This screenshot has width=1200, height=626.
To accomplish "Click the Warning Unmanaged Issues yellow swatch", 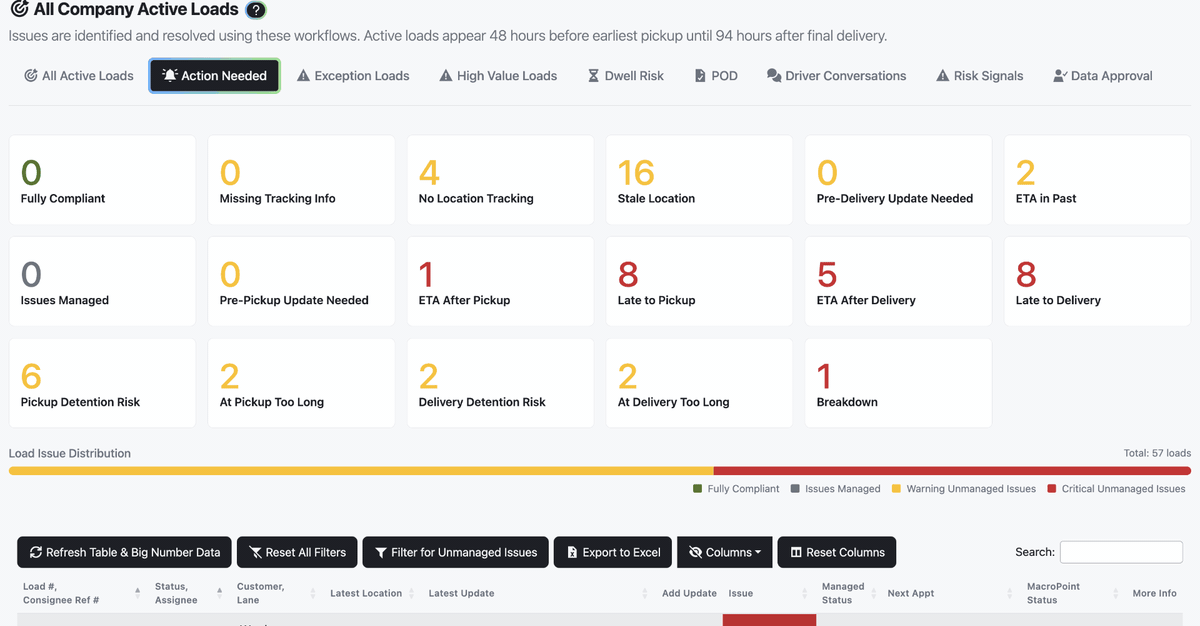I will (x=897, y=489).
